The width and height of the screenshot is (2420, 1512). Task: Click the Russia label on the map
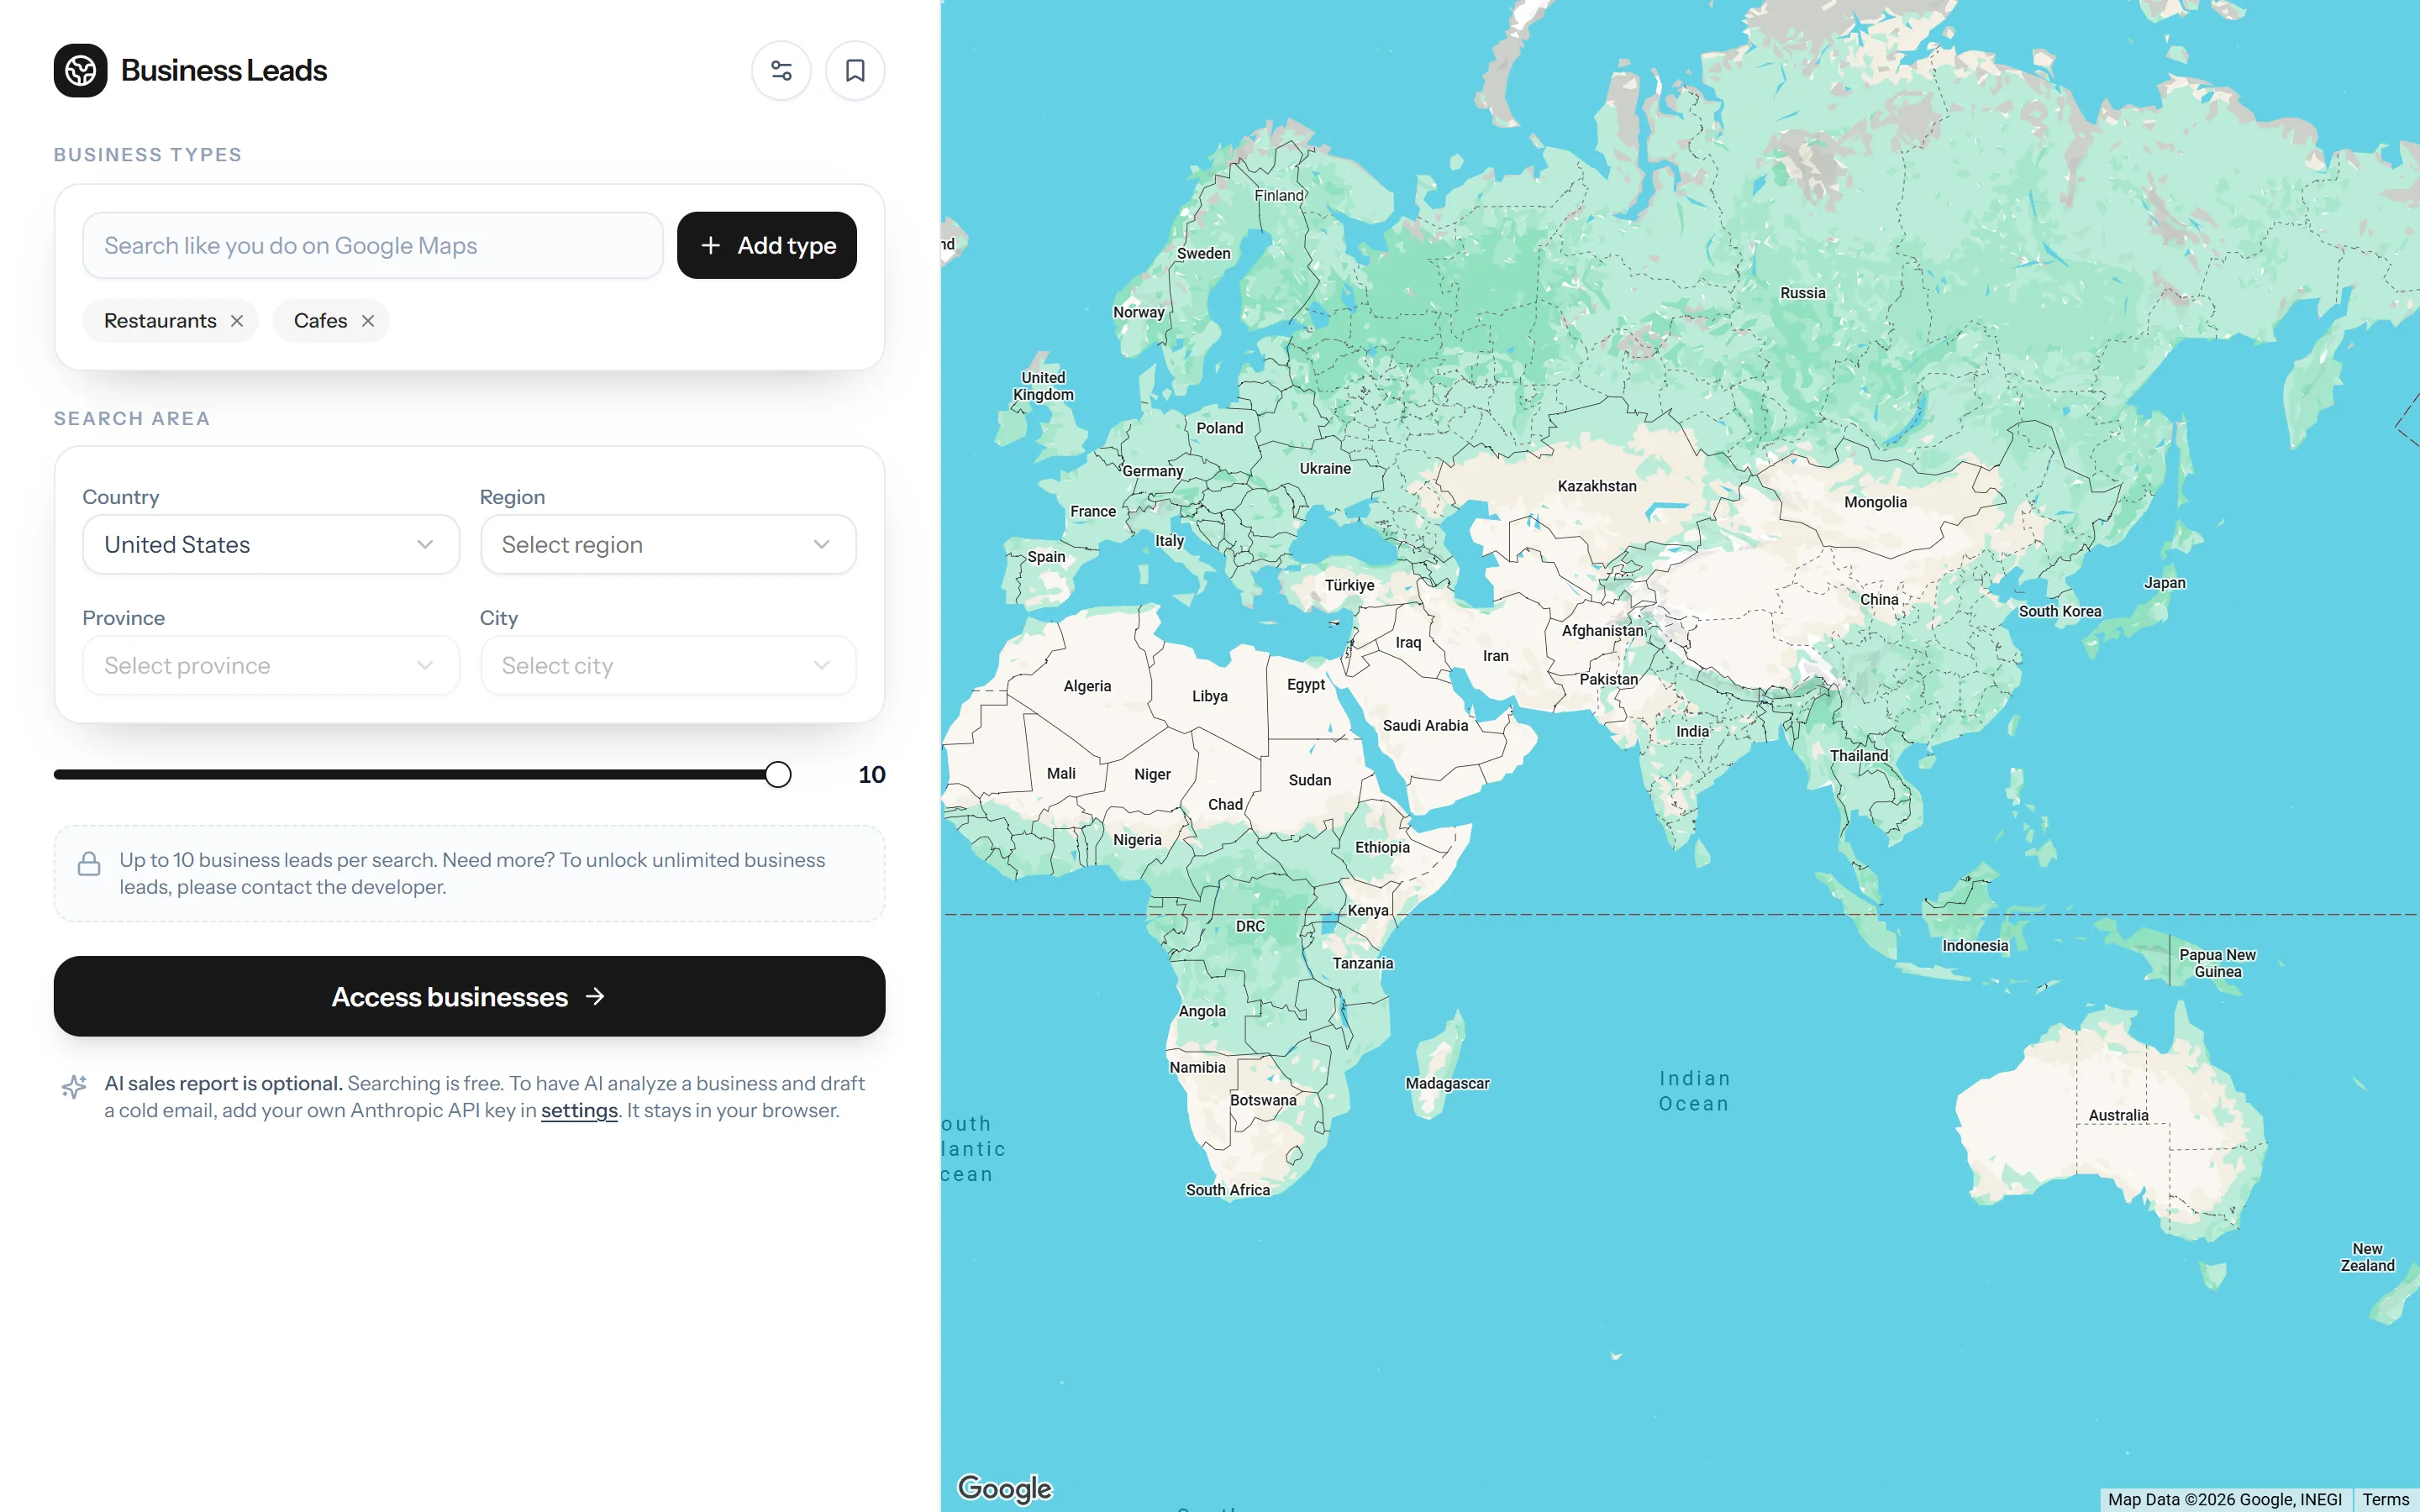(1802, 293)
